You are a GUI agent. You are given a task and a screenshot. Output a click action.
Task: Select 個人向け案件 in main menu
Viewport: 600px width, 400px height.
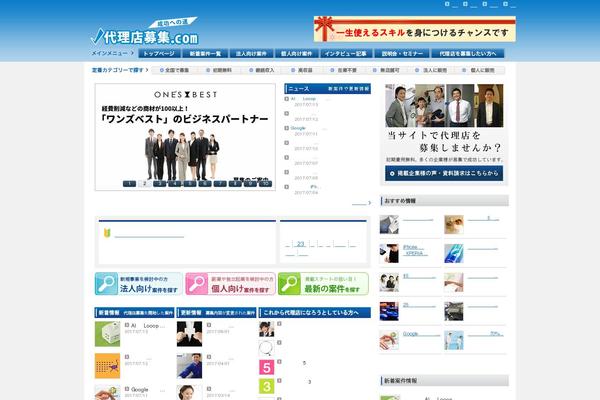(x=297, y=54)
